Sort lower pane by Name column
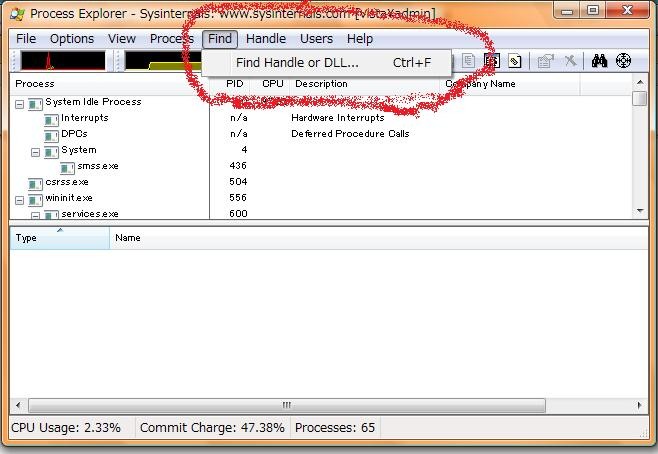Screen dimensions: 658x454 (x=379, y=238)
